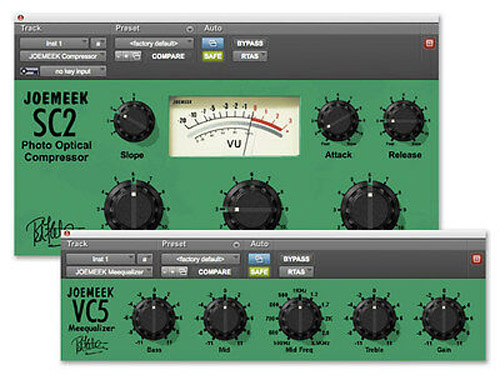Screen dimensions: 500x375
Task: Open the insert 'a' selector in the Meequalizer window
Action: click(145, 259)
